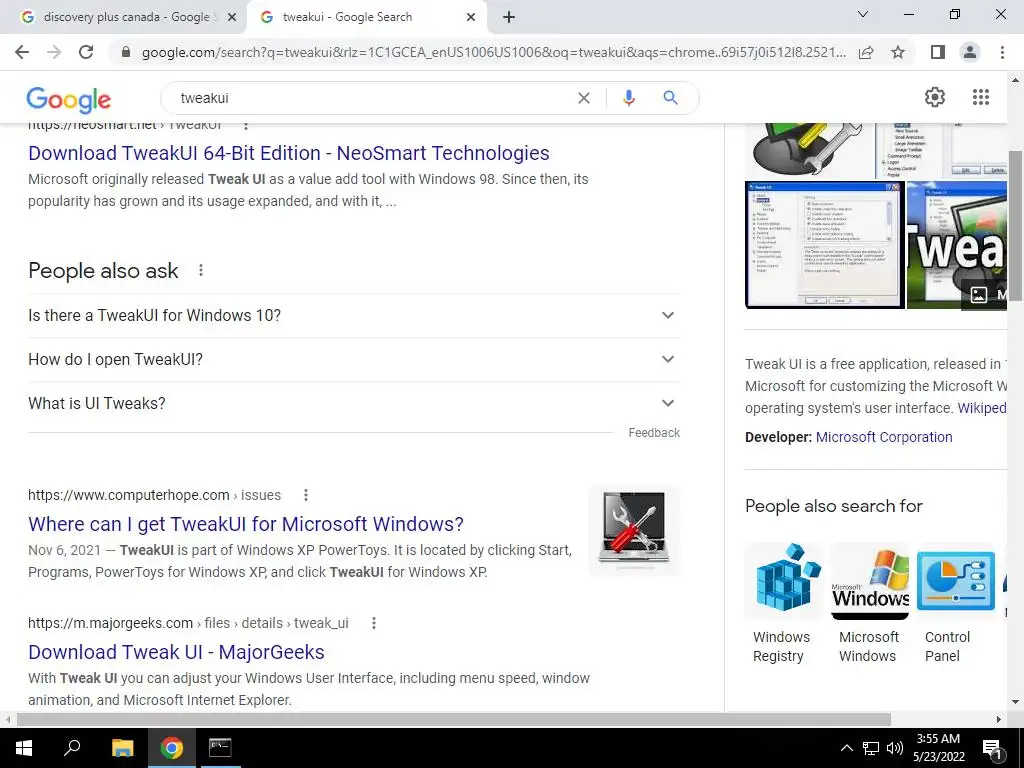Image resolution: width=1024 pixels, height=768 pixels.
Task: Open File Explorer from taskbar
Action: [x=122, y=748]
